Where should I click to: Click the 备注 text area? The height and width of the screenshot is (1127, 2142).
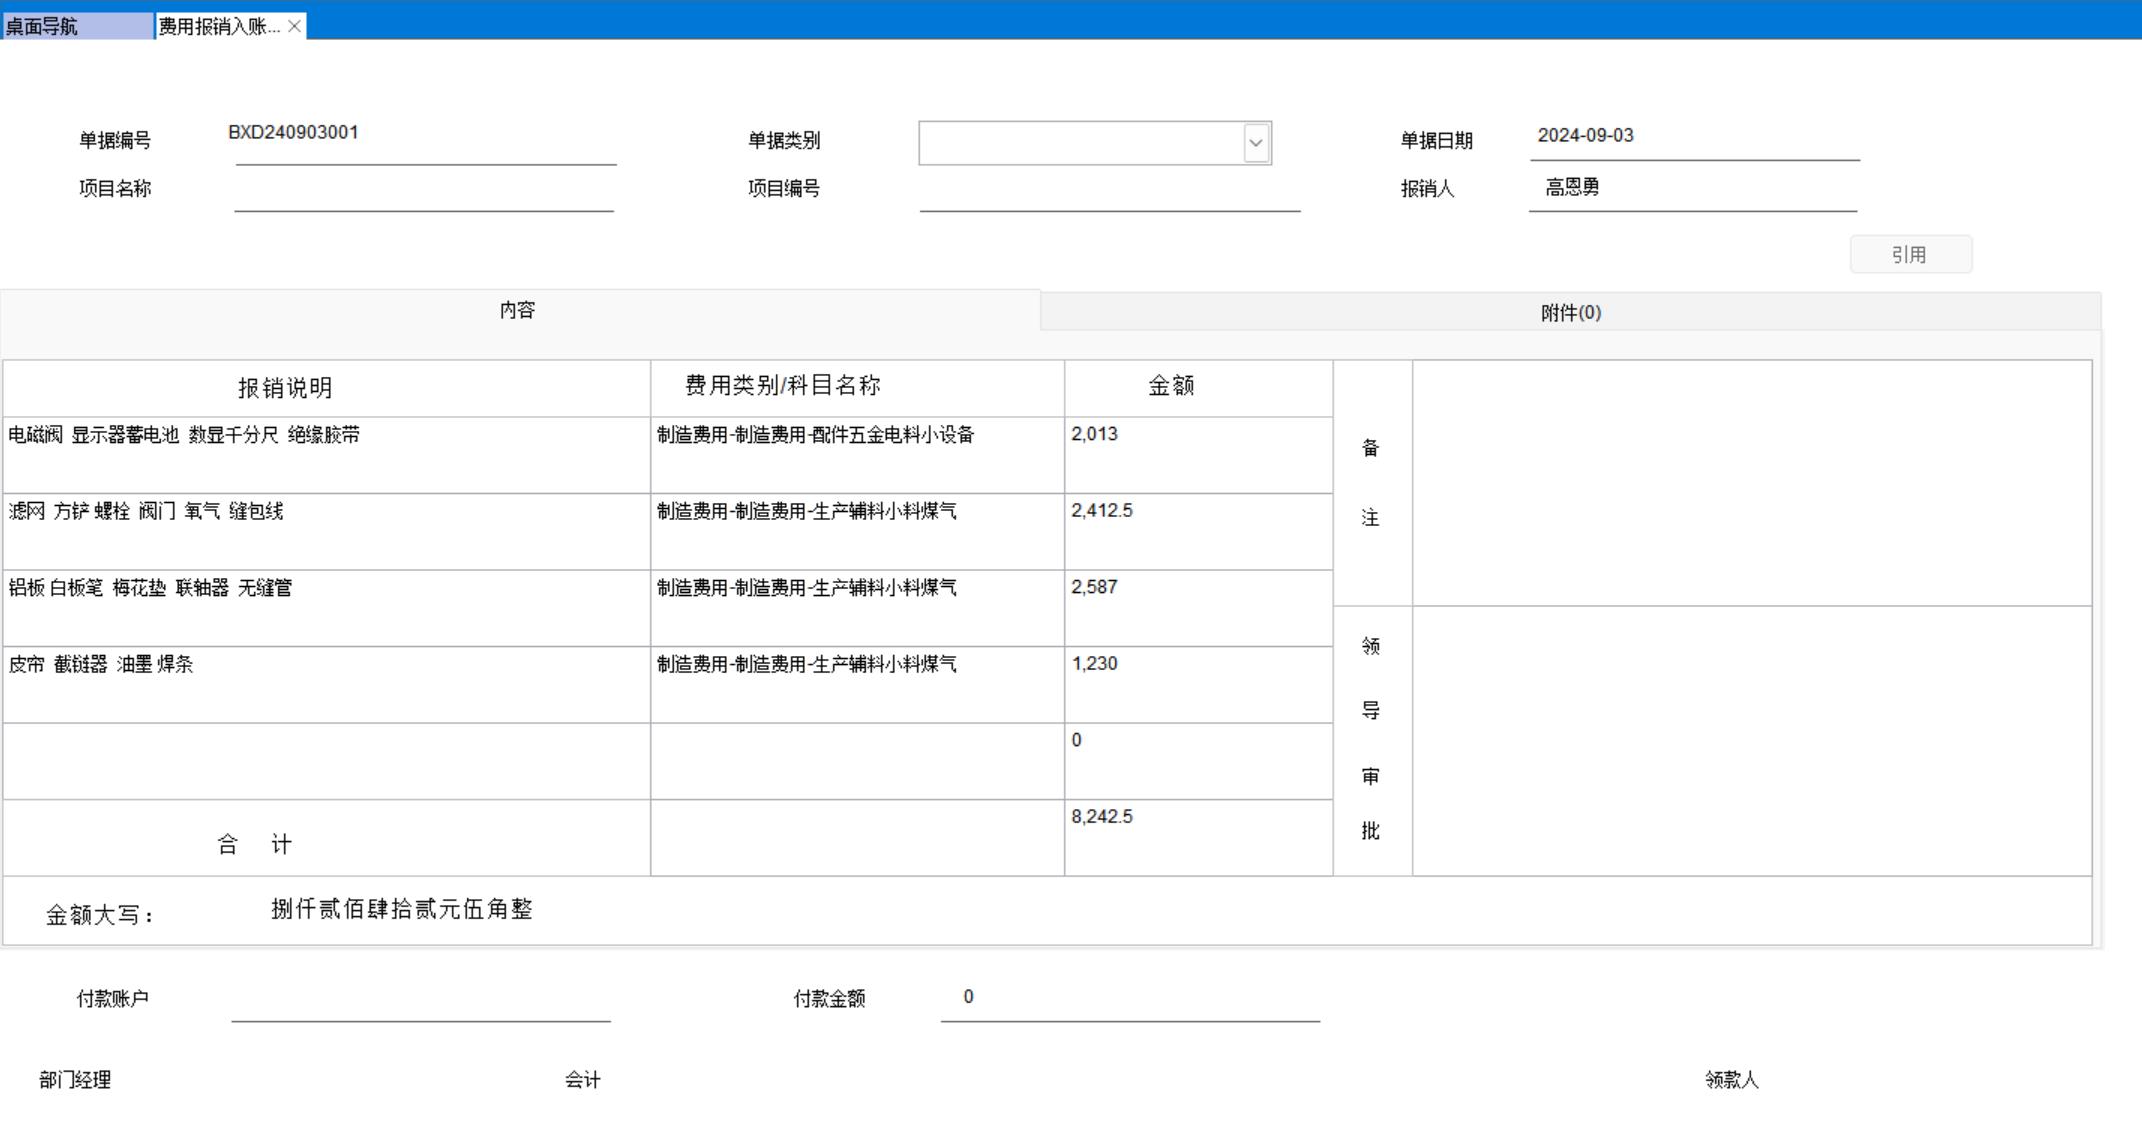click(1751, 483)
